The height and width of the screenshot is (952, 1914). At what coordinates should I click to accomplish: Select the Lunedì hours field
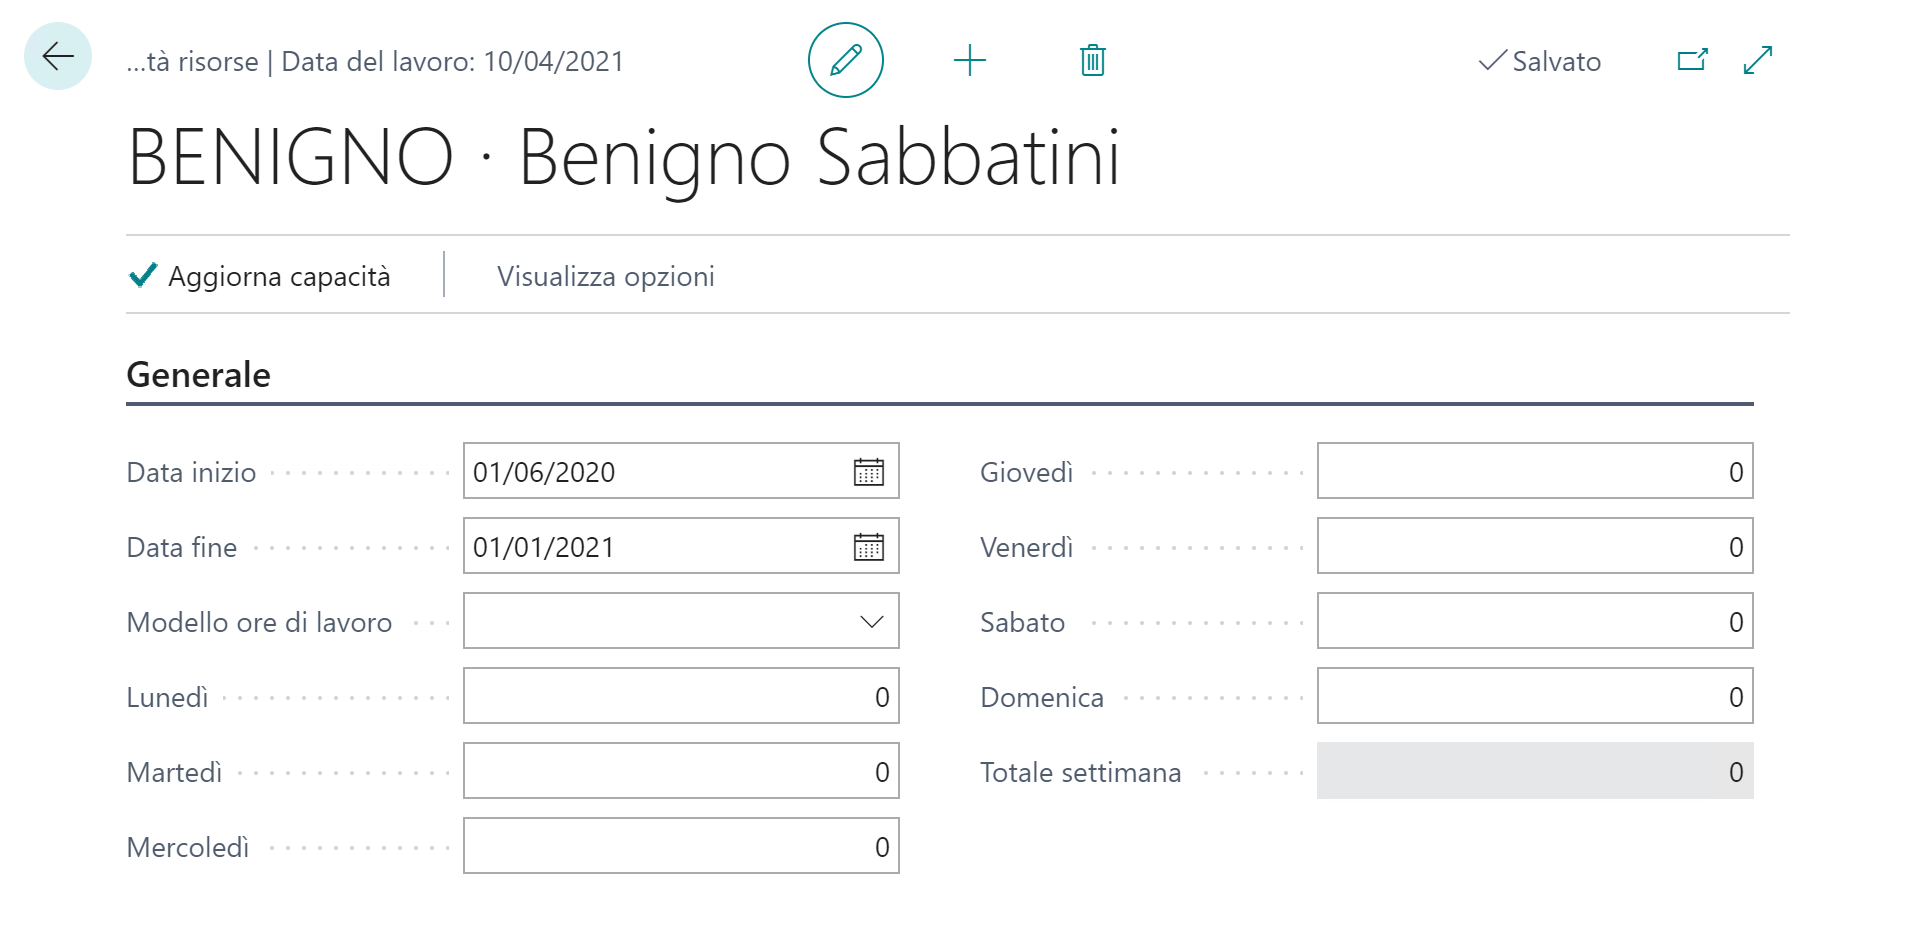point(680,695)
